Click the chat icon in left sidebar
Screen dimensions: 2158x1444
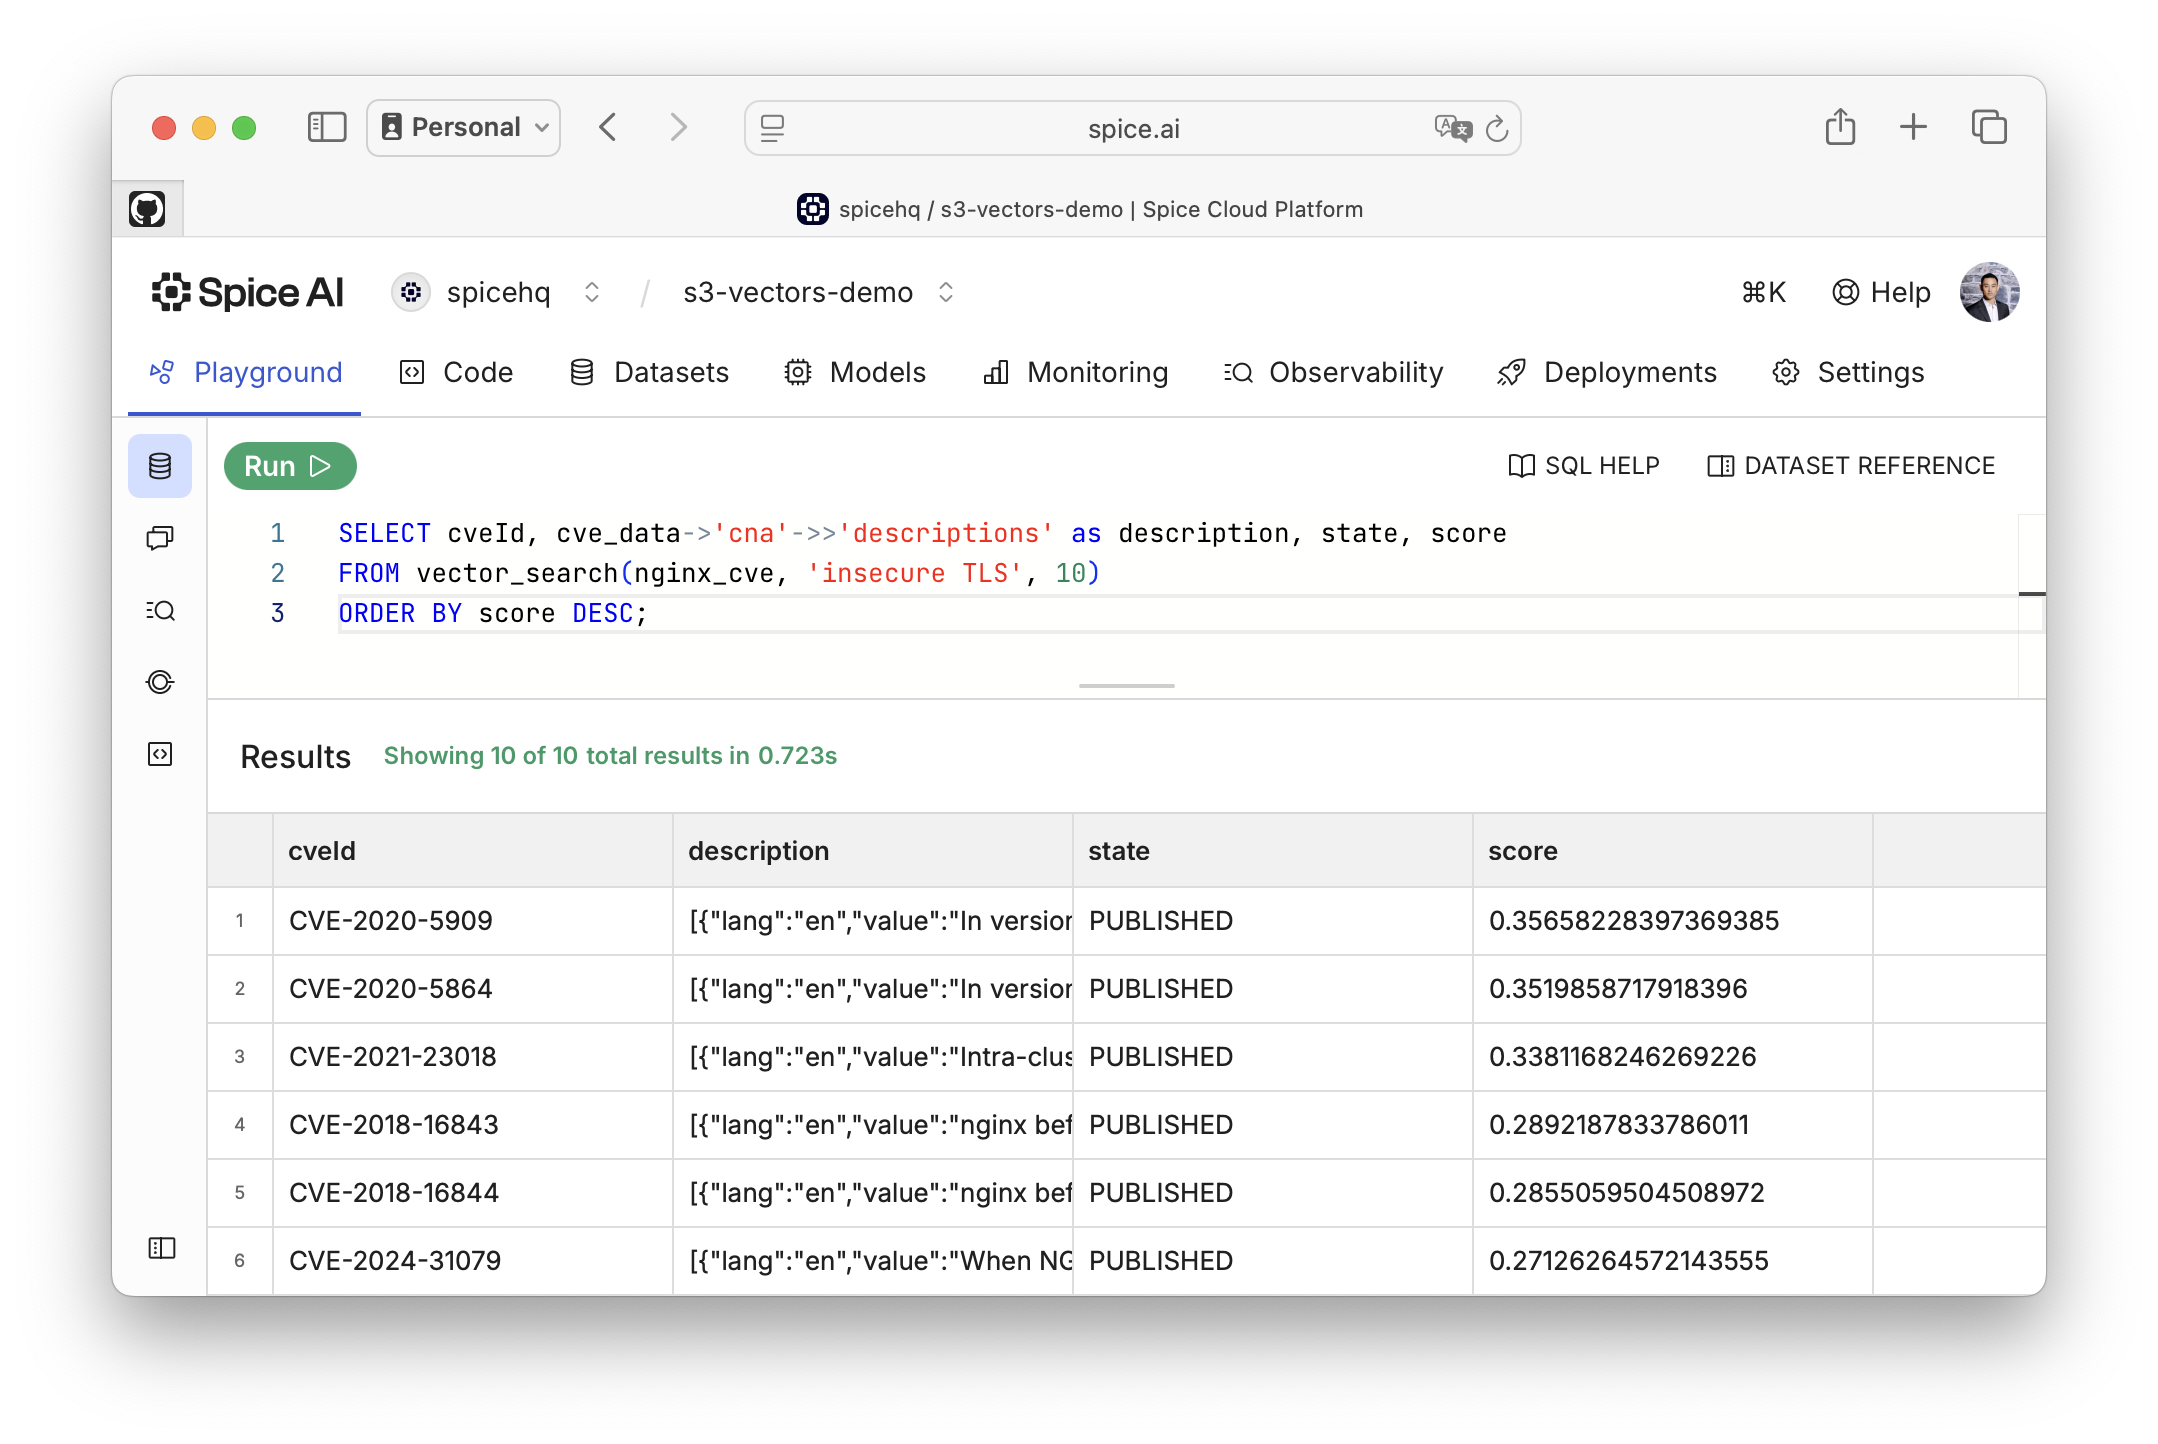pyautogui.click(x=160, y=538)
